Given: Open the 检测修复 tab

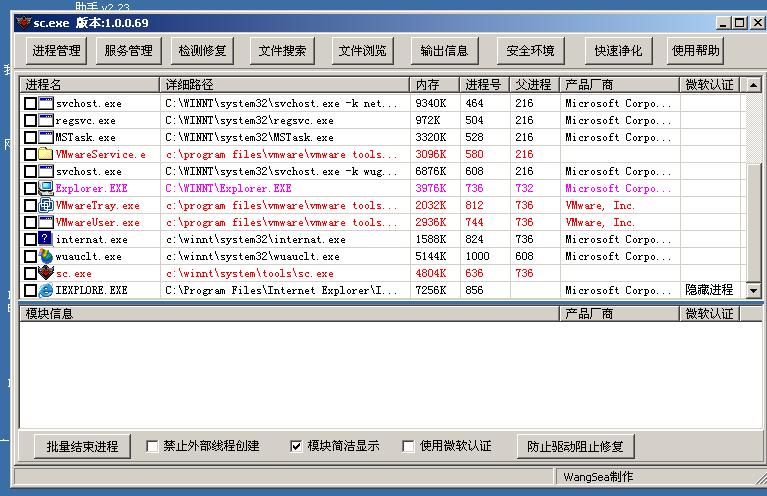Looking at the screenshot, I should point(202,51).
